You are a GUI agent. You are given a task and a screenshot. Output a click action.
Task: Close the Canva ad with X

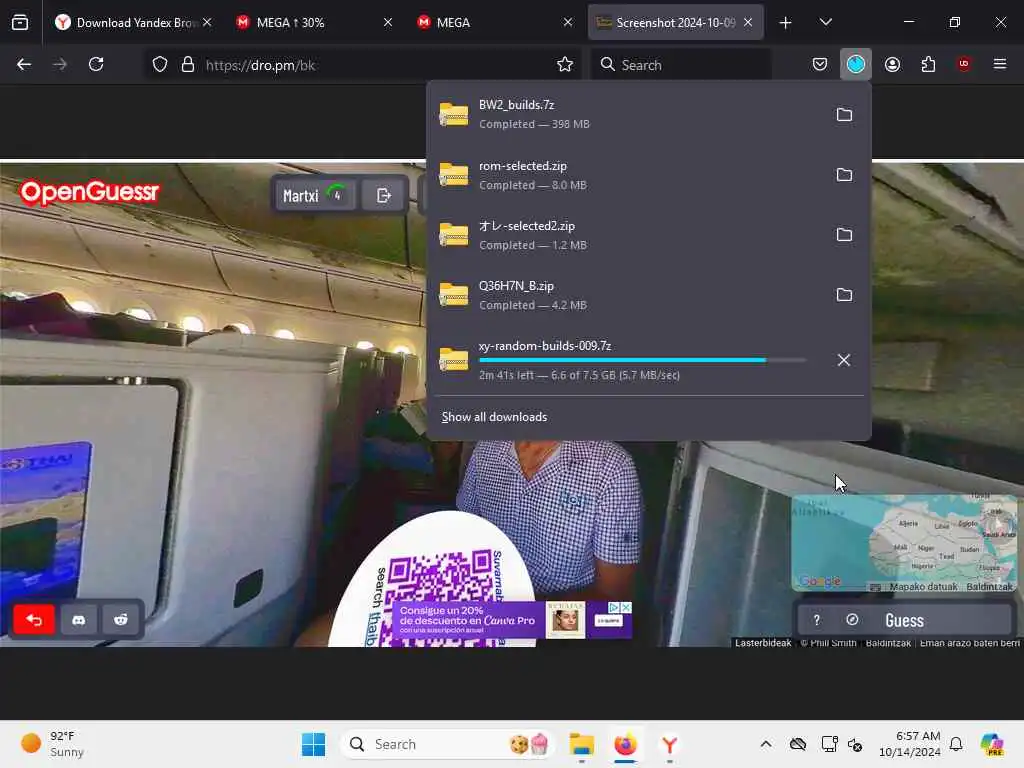(x=626, y=607)
